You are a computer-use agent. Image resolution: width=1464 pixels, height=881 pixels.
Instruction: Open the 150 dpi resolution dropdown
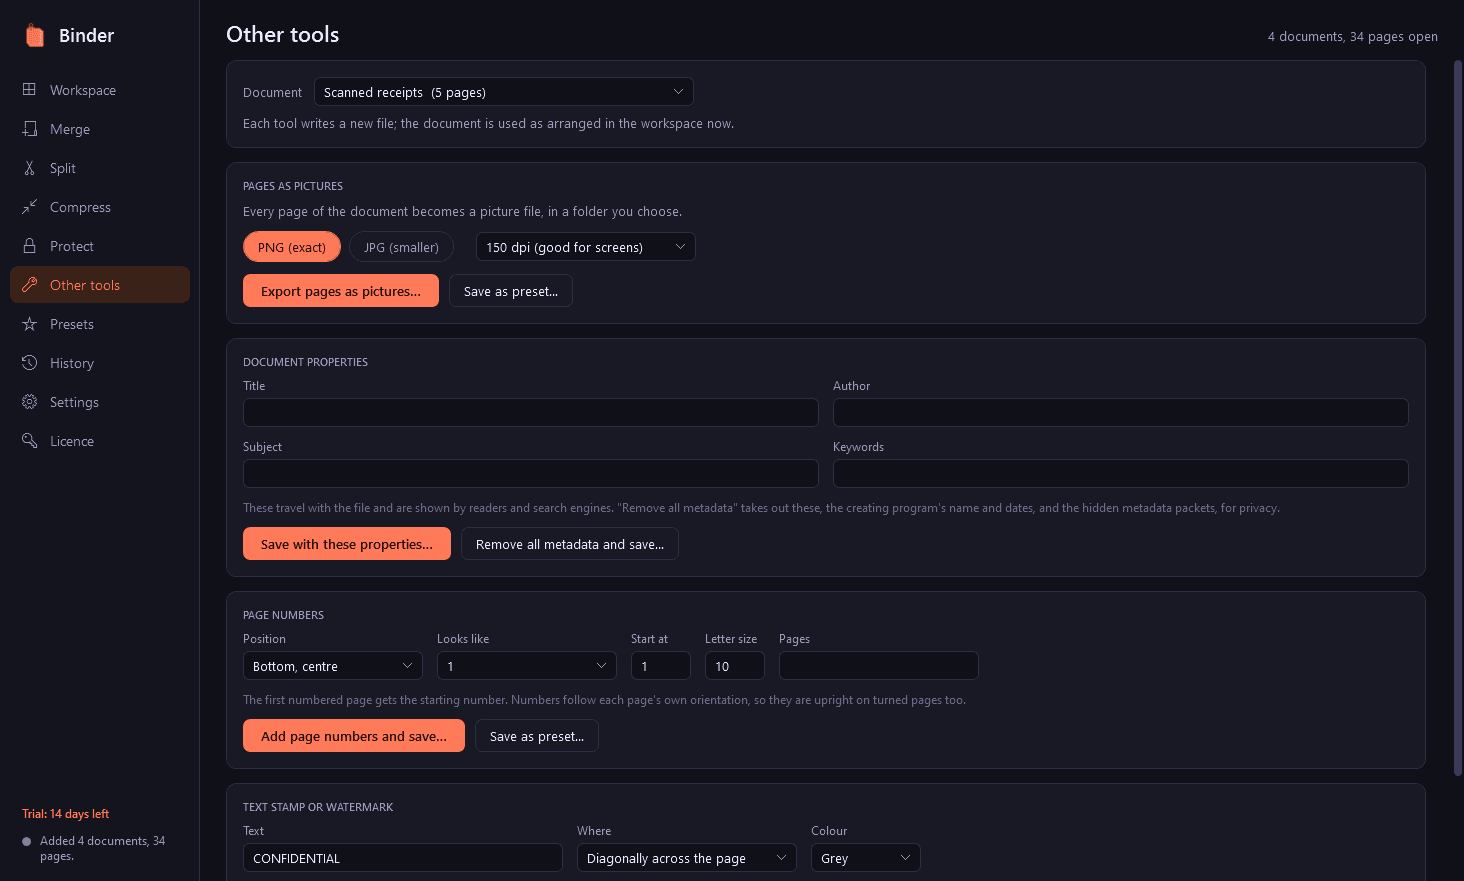[x=586, y=247]
